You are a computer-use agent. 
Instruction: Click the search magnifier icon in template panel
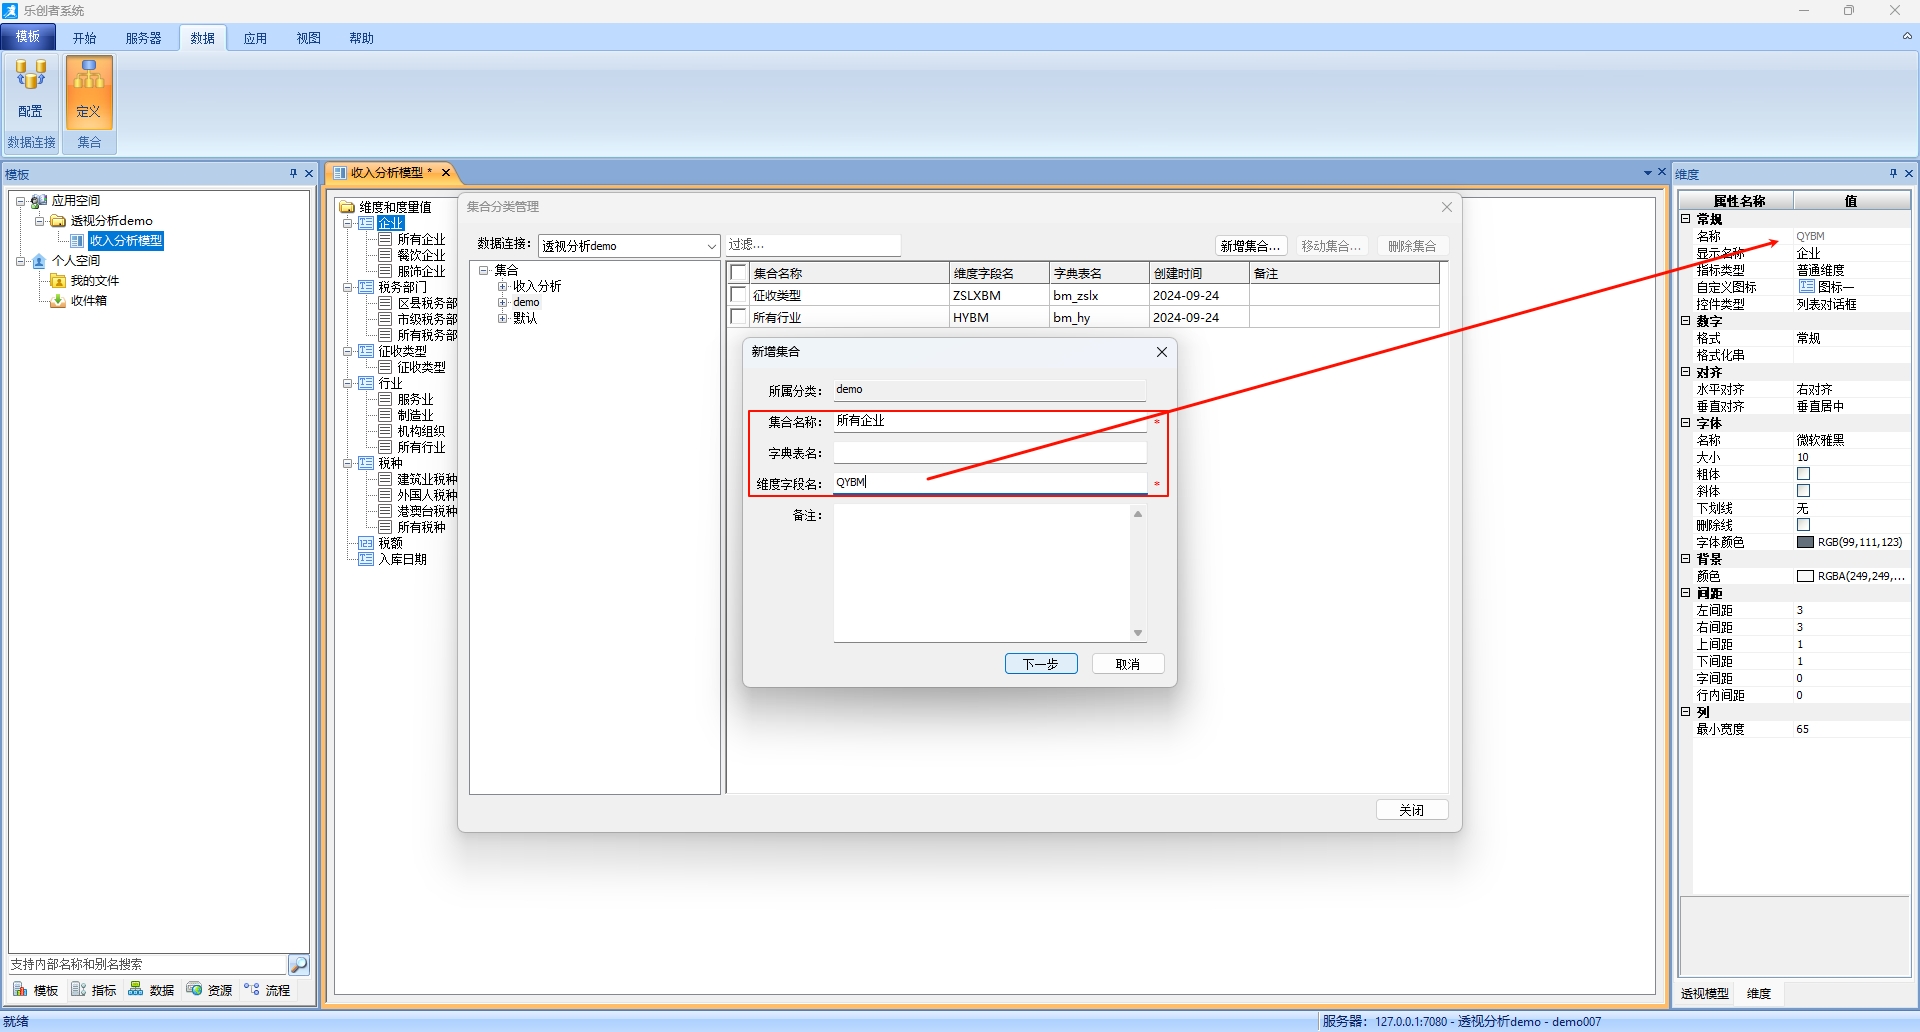298,964
